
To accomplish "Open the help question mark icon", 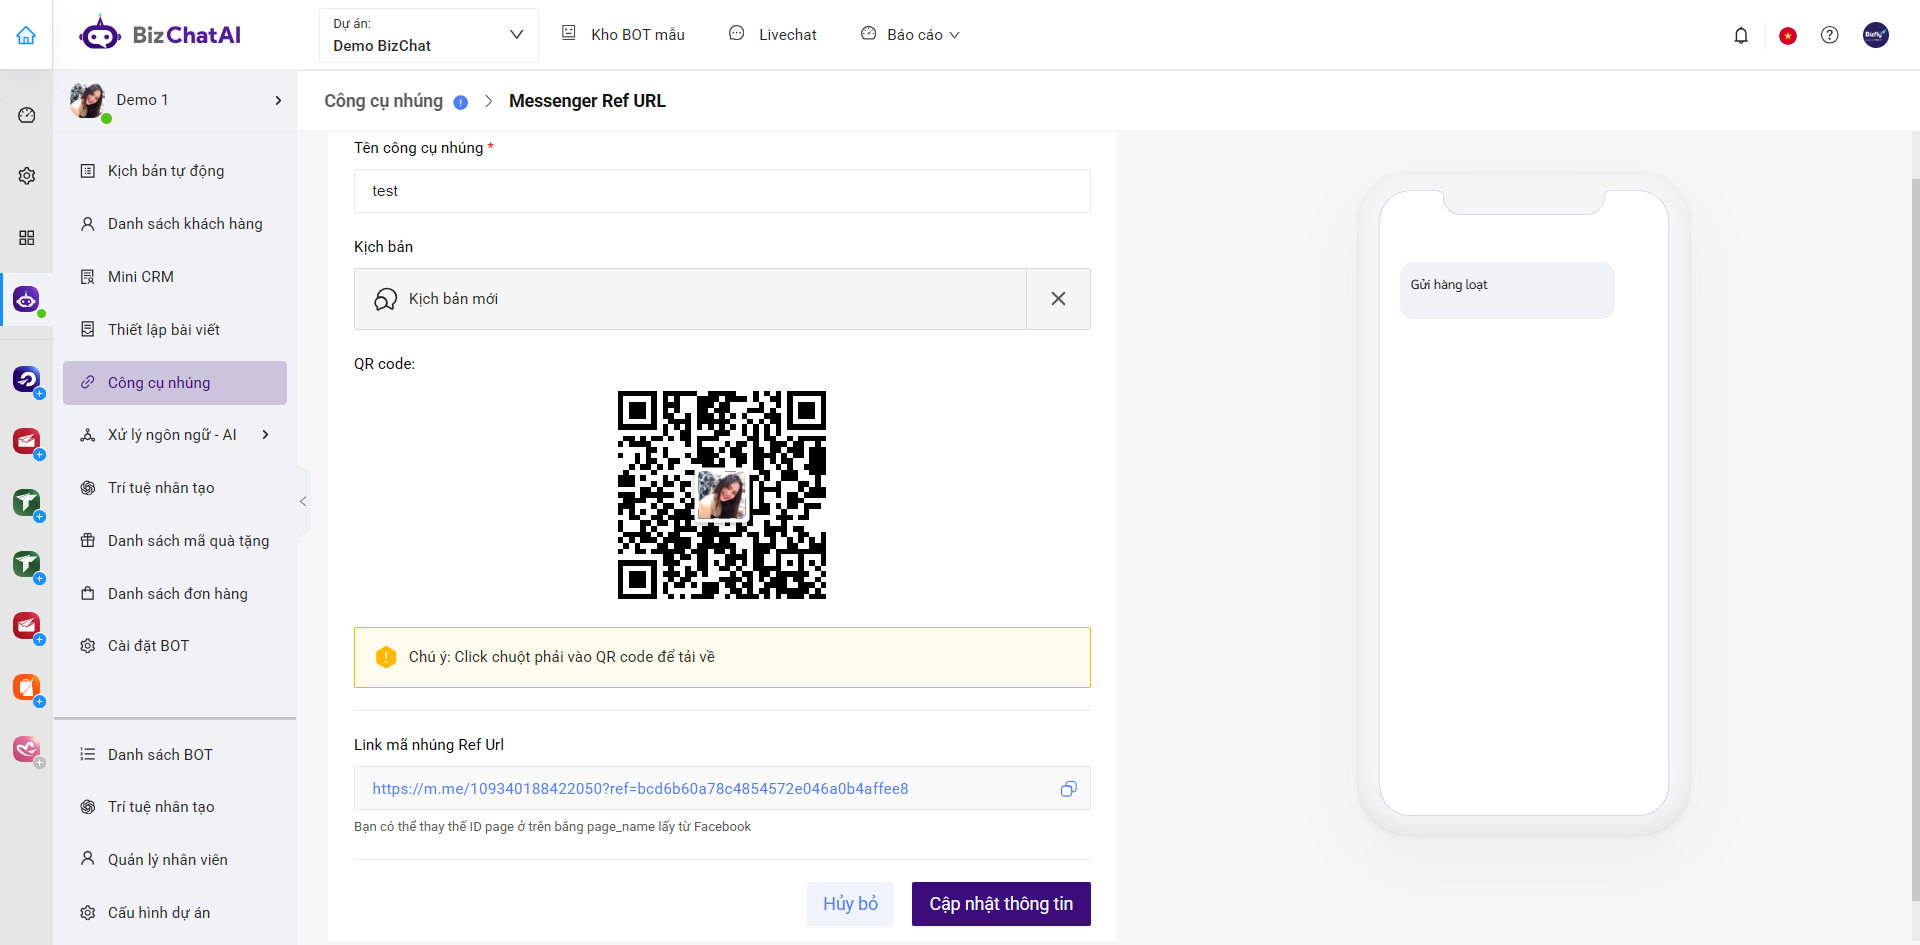I will (x=1830, y=35).
